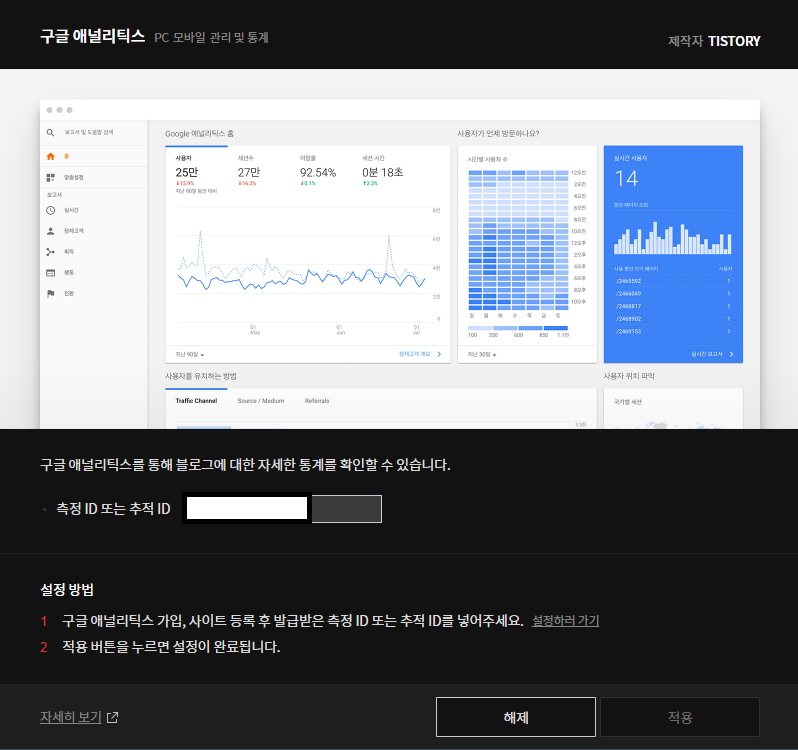Viewport: 798px width, 750px height.
Task: Click the 행동 behavior icon in the preview sidebar
Action: pos(50,273)
